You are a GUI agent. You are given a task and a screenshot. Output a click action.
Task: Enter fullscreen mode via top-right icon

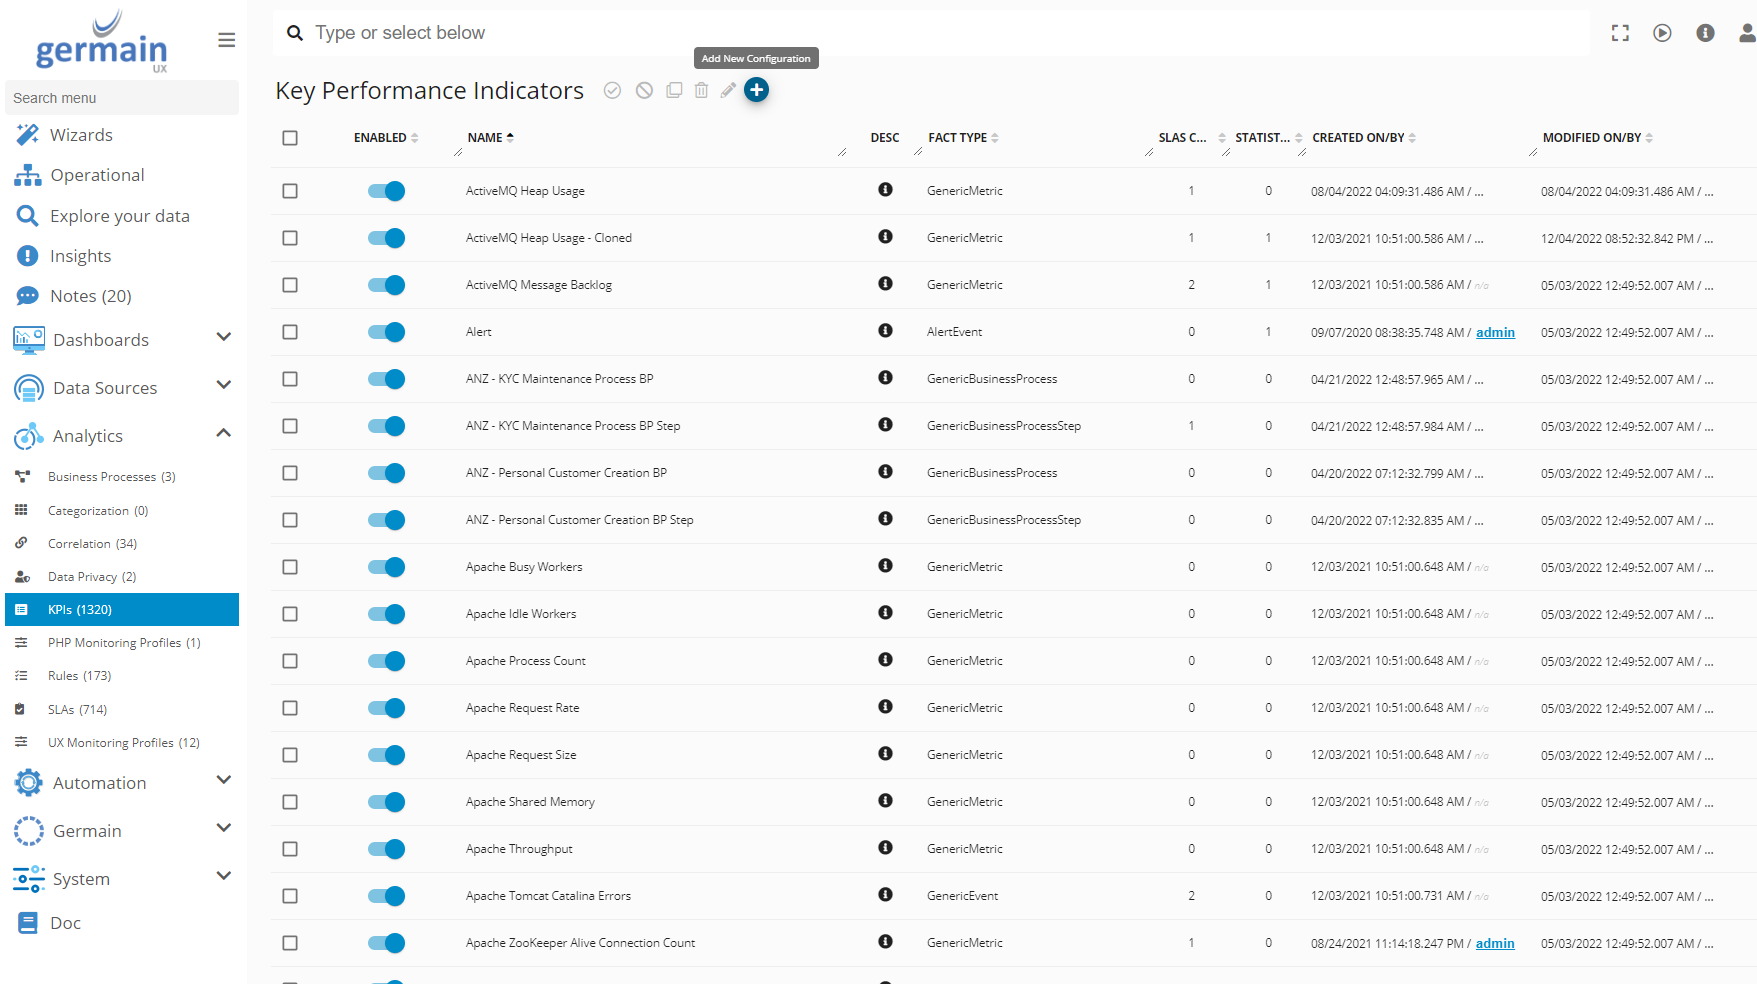pos(1620,33)
